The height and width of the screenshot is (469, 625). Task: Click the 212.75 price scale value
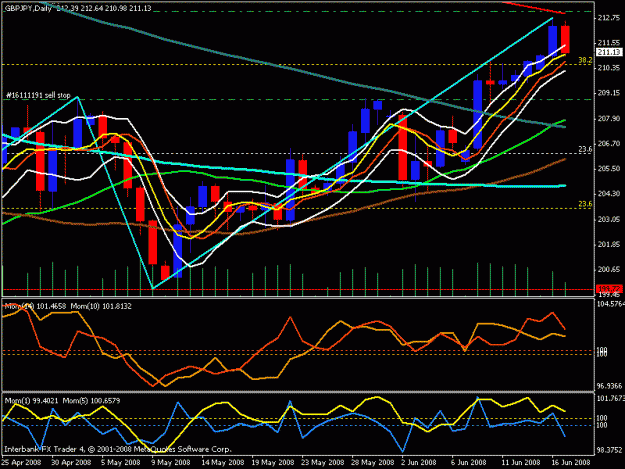pos(609,18)
